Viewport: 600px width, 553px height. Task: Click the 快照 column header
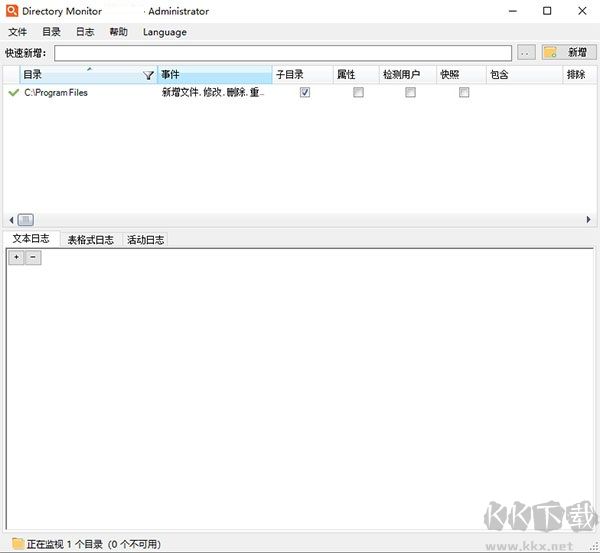(x=461, y=75)
